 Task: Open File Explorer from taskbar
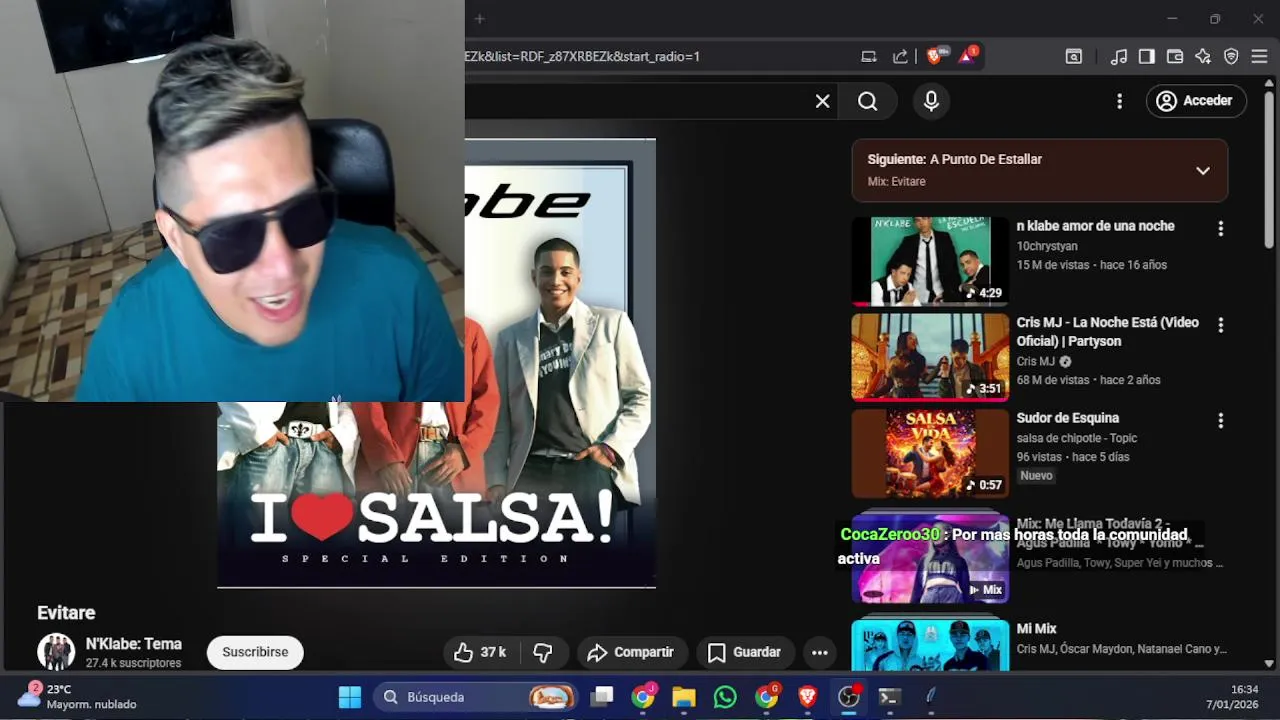[x=684, y=697]
